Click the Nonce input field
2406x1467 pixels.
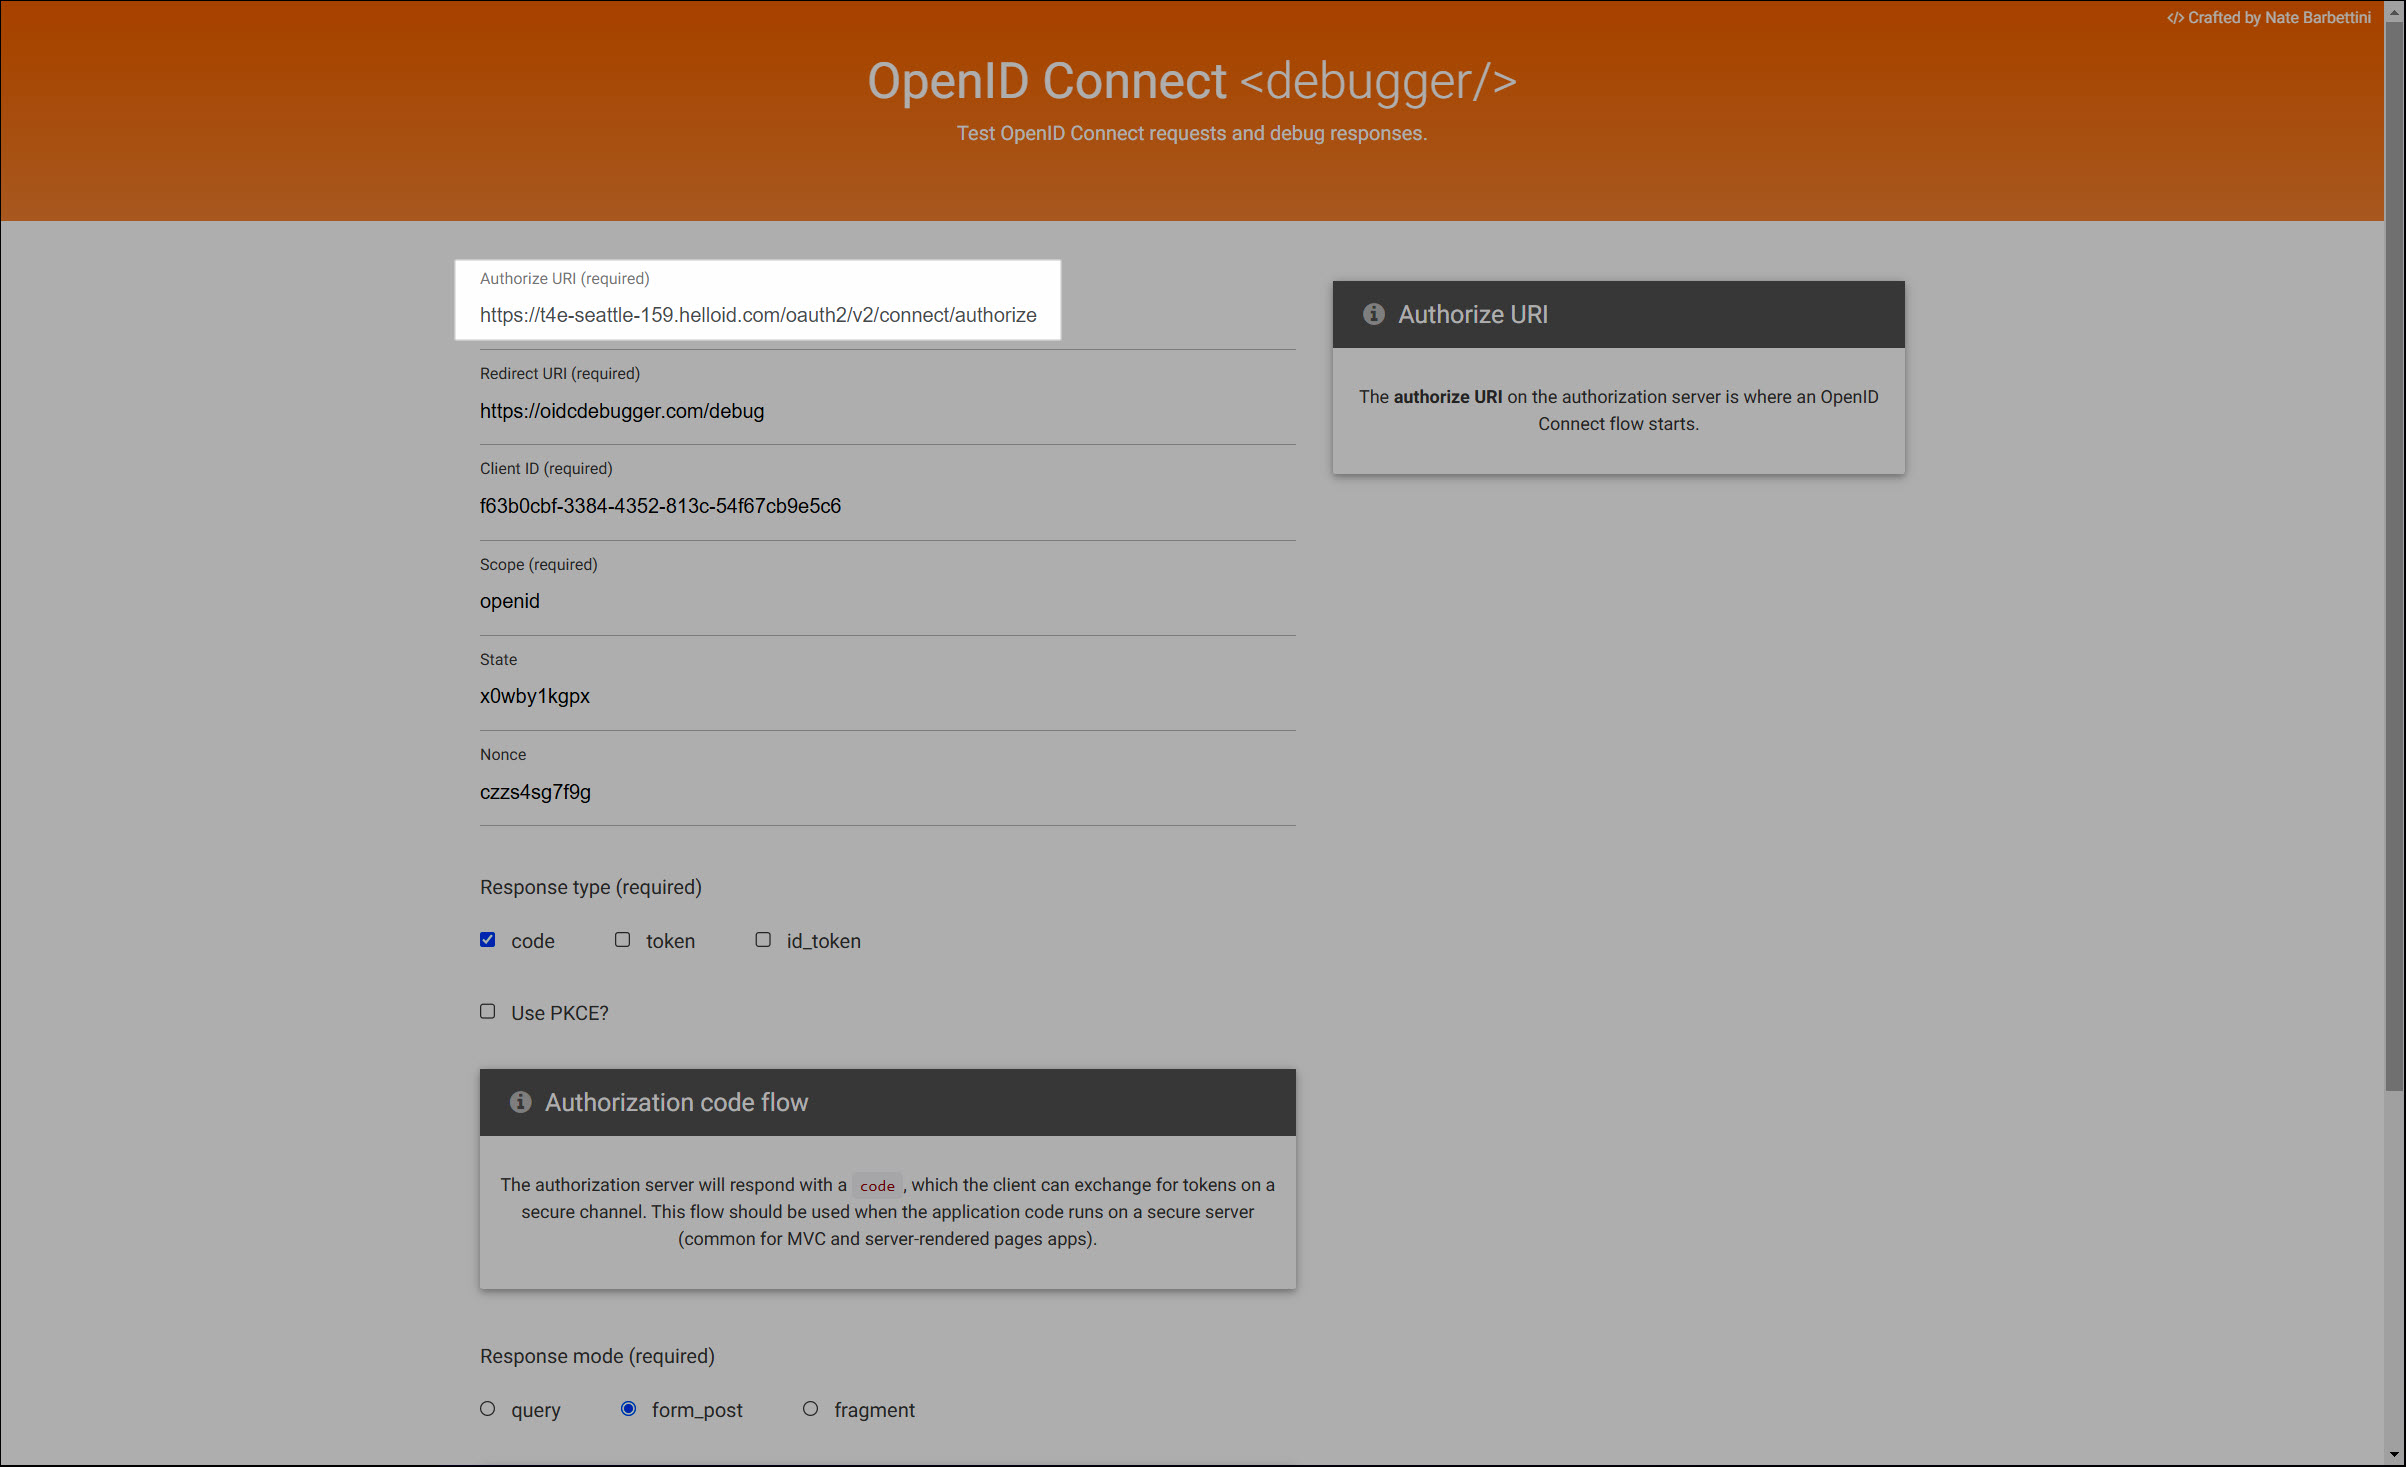(x=887, y=792)
